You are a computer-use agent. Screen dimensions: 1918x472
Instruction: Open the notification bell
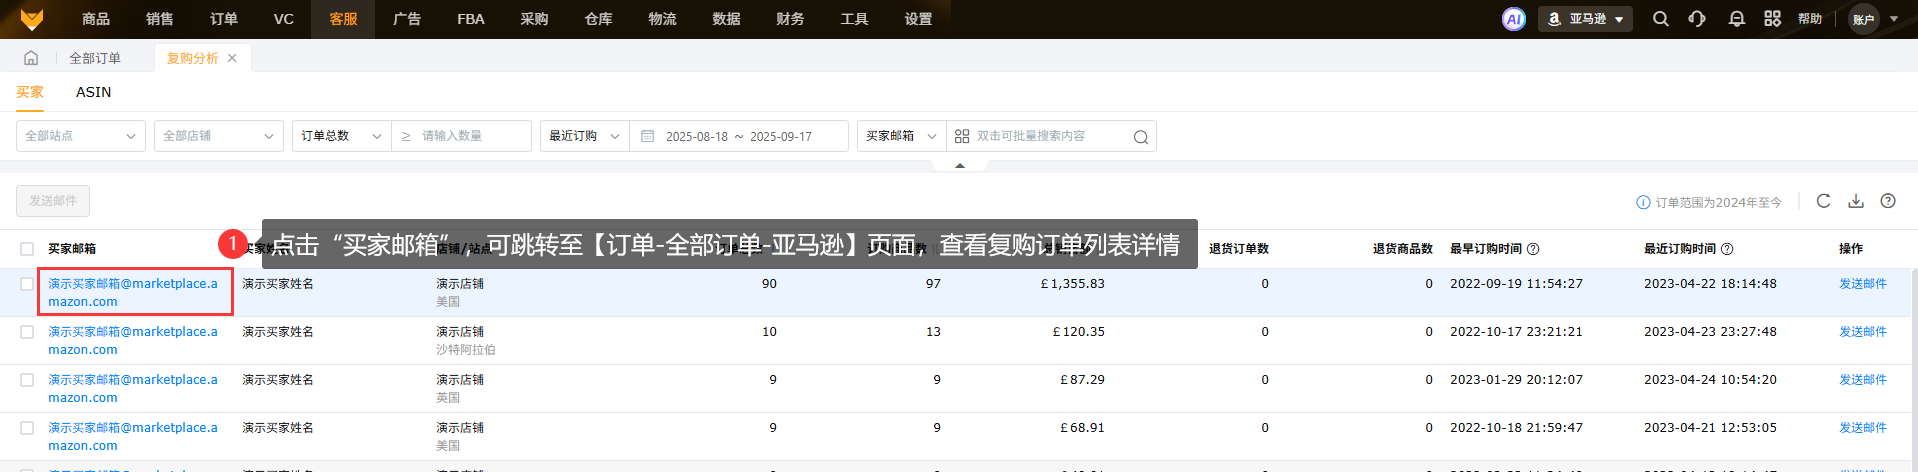(x=1736, y=19)
